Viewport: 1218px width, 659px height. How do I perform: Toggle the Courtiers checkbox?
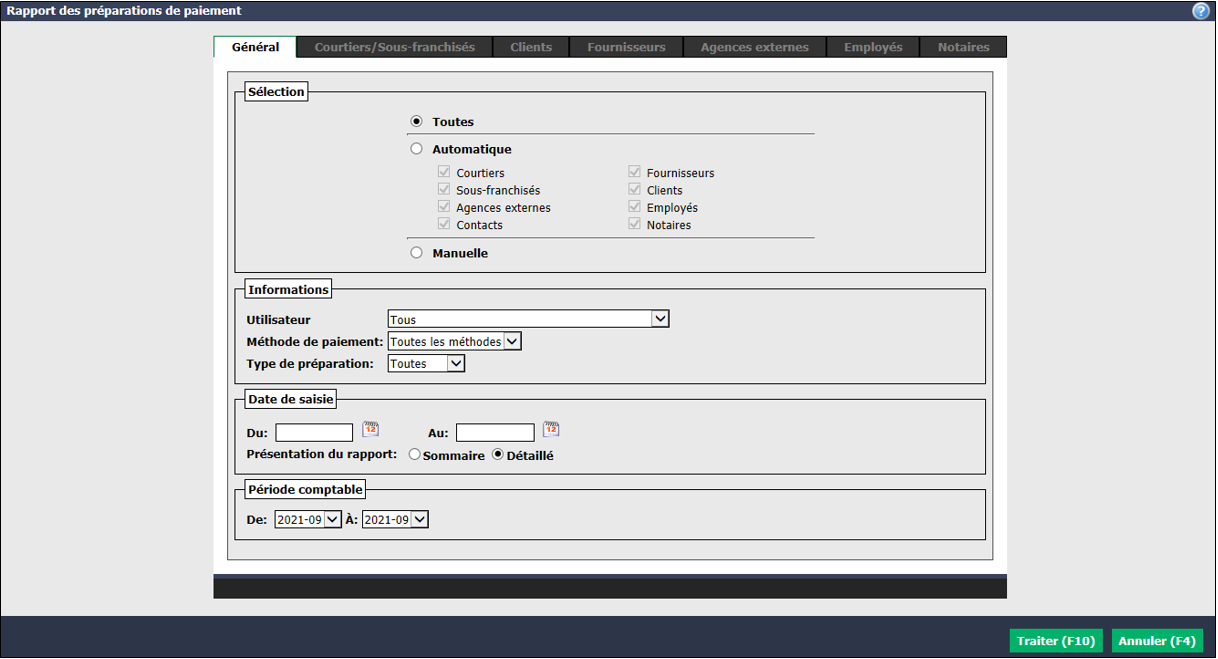pyautogui.click(x=444, y=172)
